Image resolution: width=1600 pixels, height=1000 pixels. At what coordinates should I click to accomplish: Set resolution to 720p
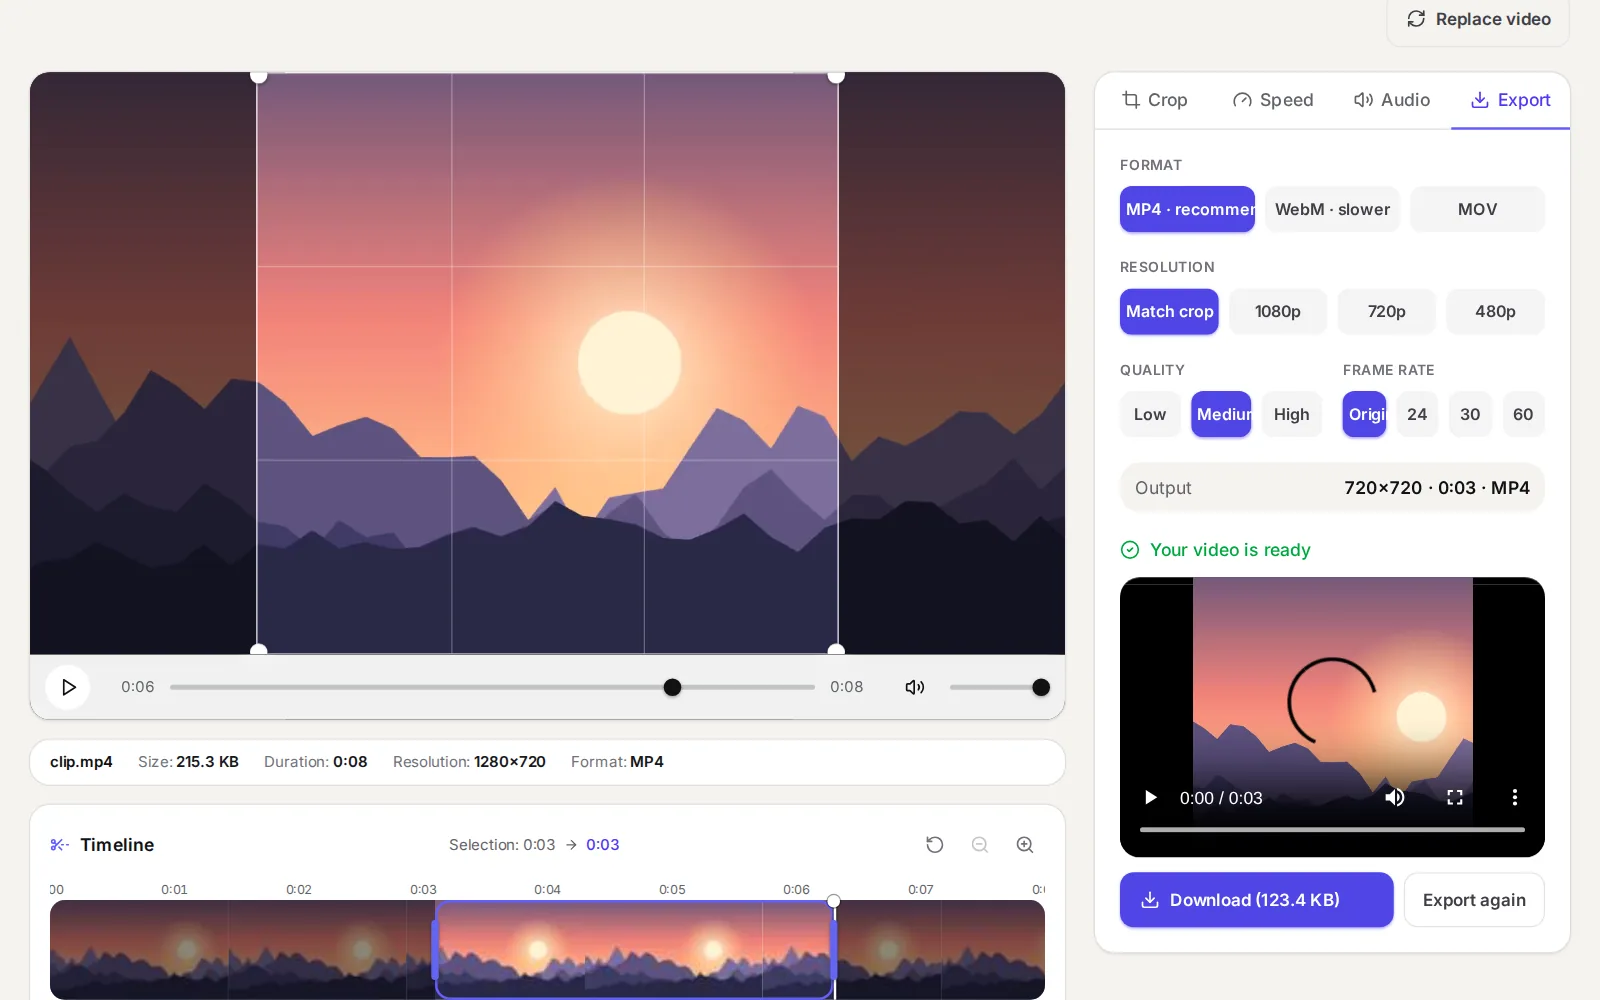1386,311
